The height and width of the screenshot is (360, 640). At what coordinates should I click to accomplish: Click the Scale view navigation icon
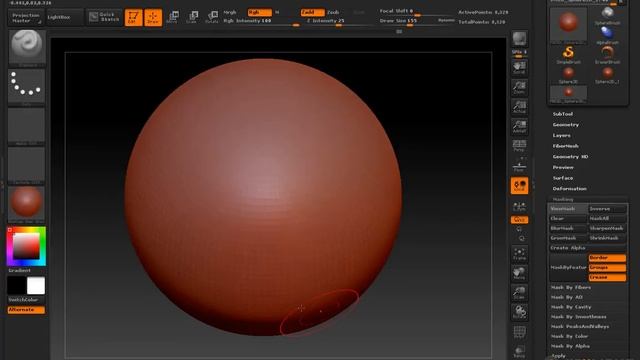coord(520,292)
